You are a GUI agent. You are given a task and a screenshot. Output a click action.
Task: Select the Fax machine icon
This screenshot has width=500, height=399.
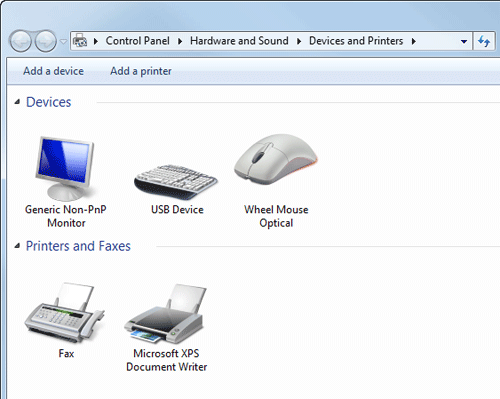click(65, 312)
